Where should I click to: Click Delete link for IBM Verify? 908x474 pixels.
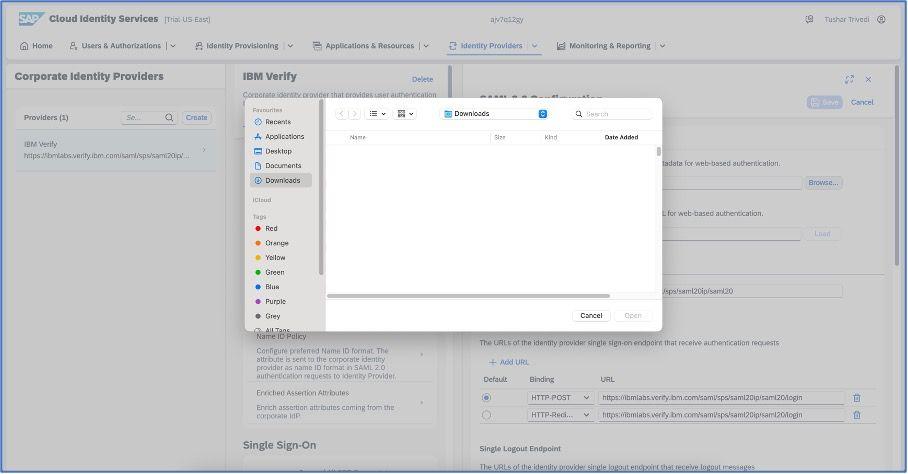(422, 79)
